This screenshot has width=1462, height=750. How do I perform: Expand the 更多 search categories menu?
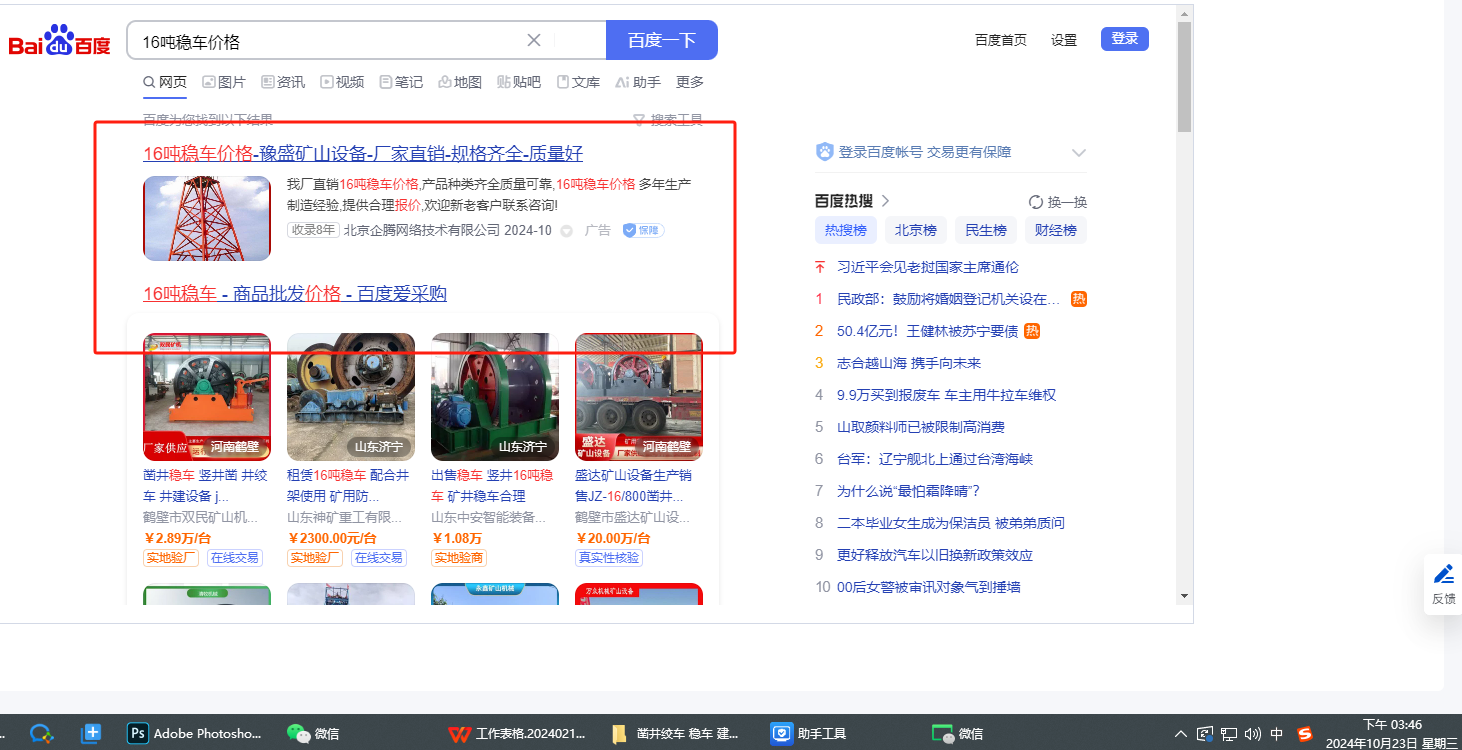690,82
